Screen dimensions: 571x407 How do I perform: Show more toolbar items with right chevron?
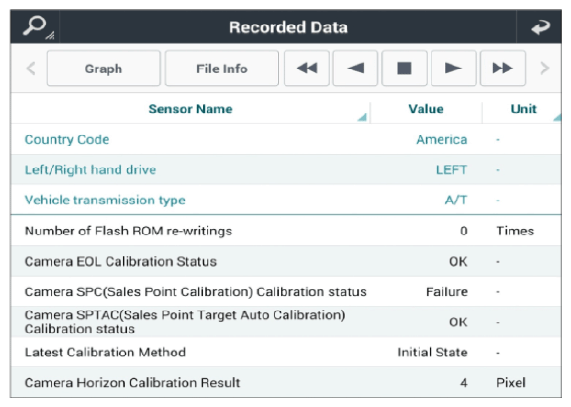coord(544,68)
